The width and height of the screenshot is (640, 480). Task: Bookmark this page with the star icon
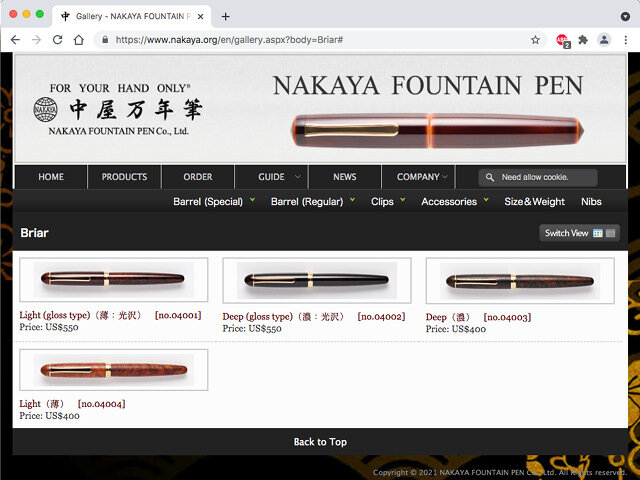[x=536, y=39]
